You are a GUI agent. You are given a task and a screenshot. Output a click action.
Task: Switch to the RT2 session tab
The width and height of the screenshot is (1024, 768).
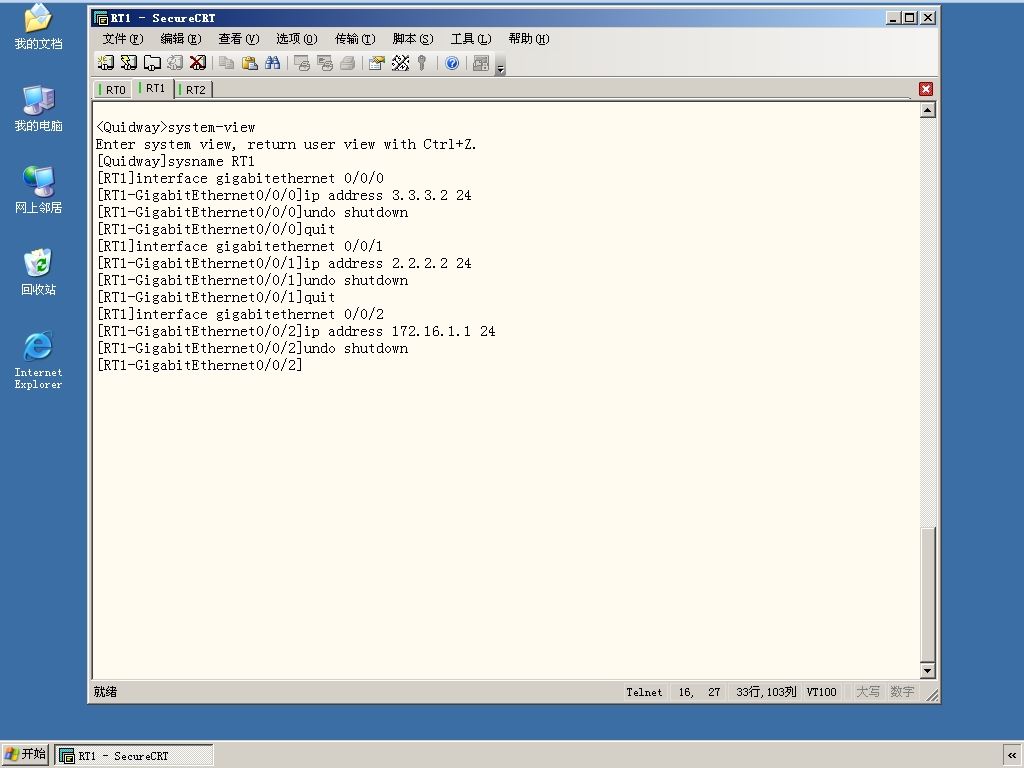[x=193, y=89]
